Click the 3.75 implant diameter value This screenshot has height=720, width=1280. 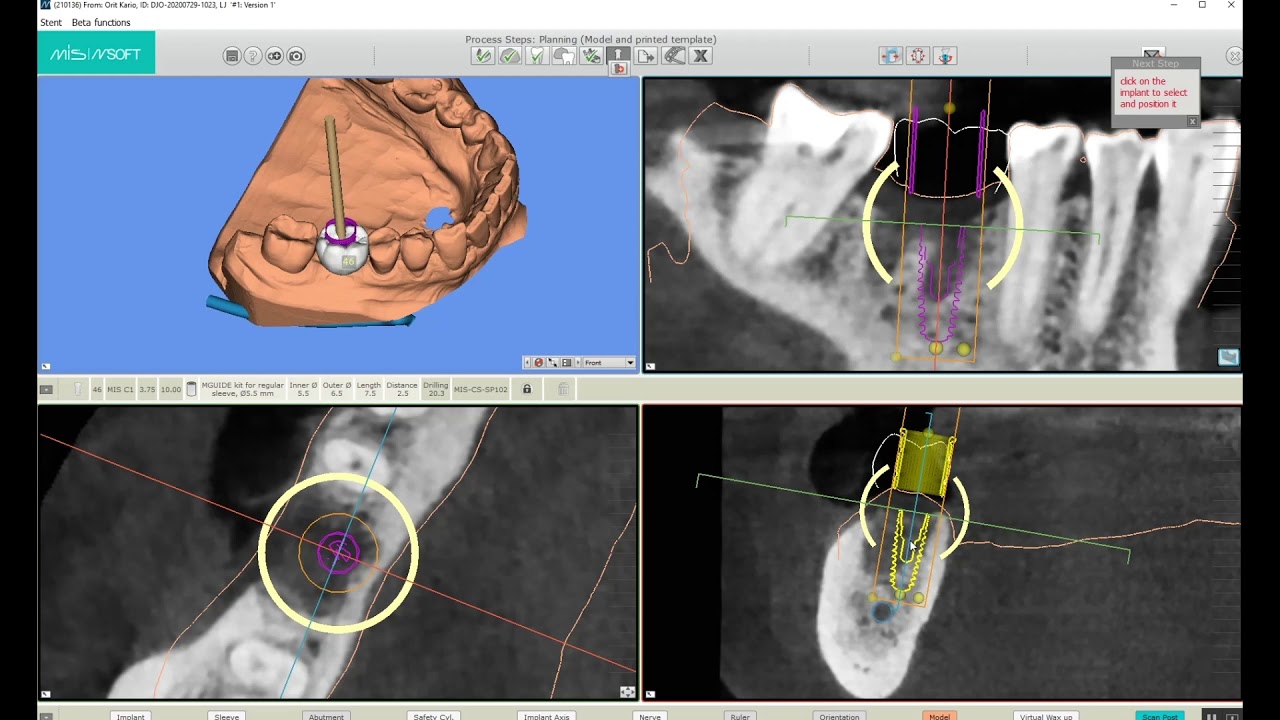pyautogui.click(x=147, y=389)
